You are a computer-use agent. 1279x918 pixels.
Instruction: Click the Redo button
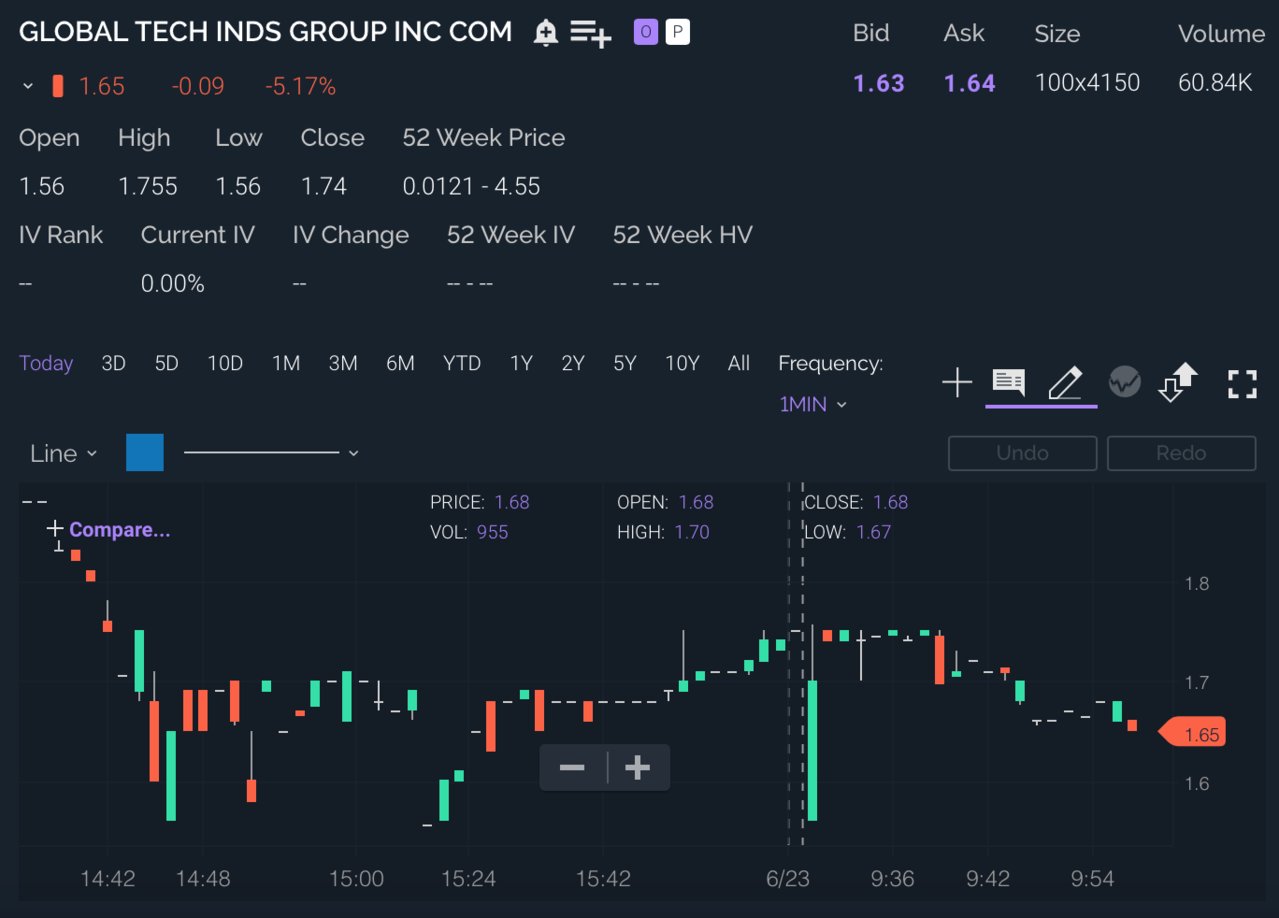pyautogui.click(x=1181, y=453)
